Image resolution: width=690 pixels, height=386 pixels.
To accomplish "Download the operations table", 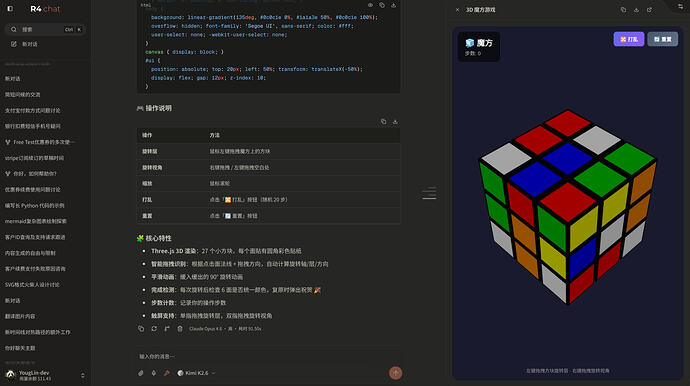I will pyautogui.click(x=395, y=121).
